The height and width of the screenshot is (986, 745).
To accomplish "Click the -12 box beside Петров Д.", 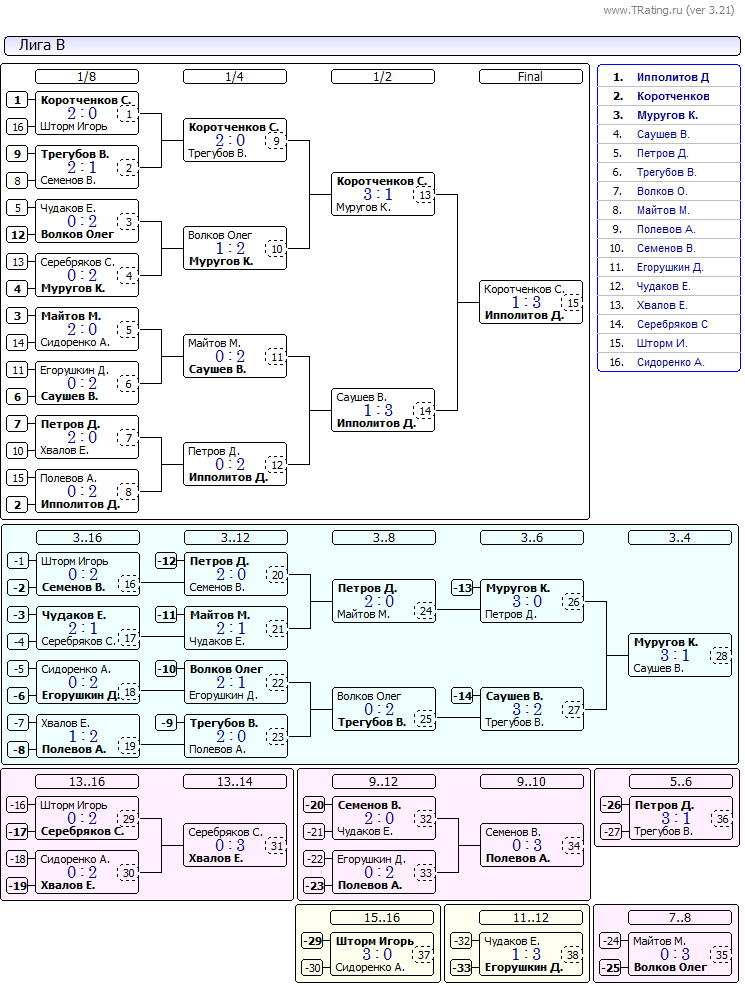I will [x=167, y=561].
